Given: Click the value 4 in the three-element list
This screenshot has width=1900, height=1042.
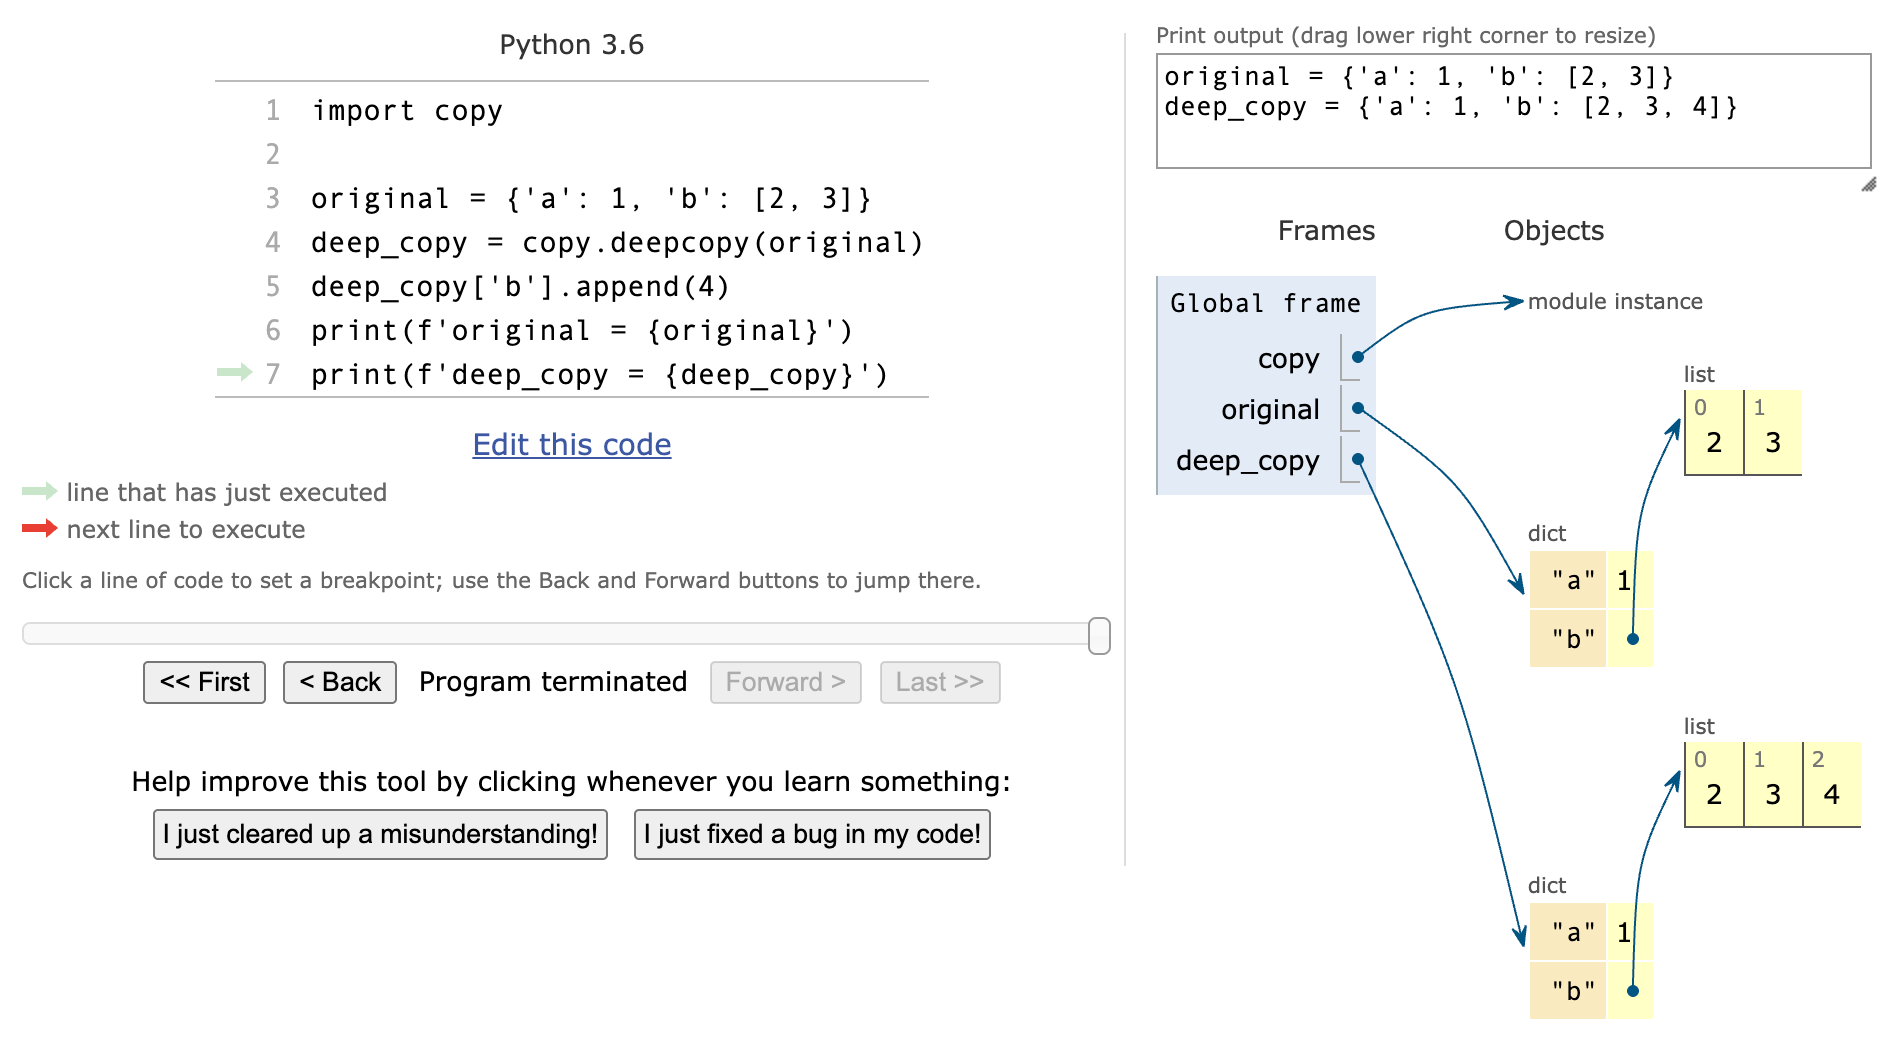Looking at the screenshot, I should point(1832,794).
